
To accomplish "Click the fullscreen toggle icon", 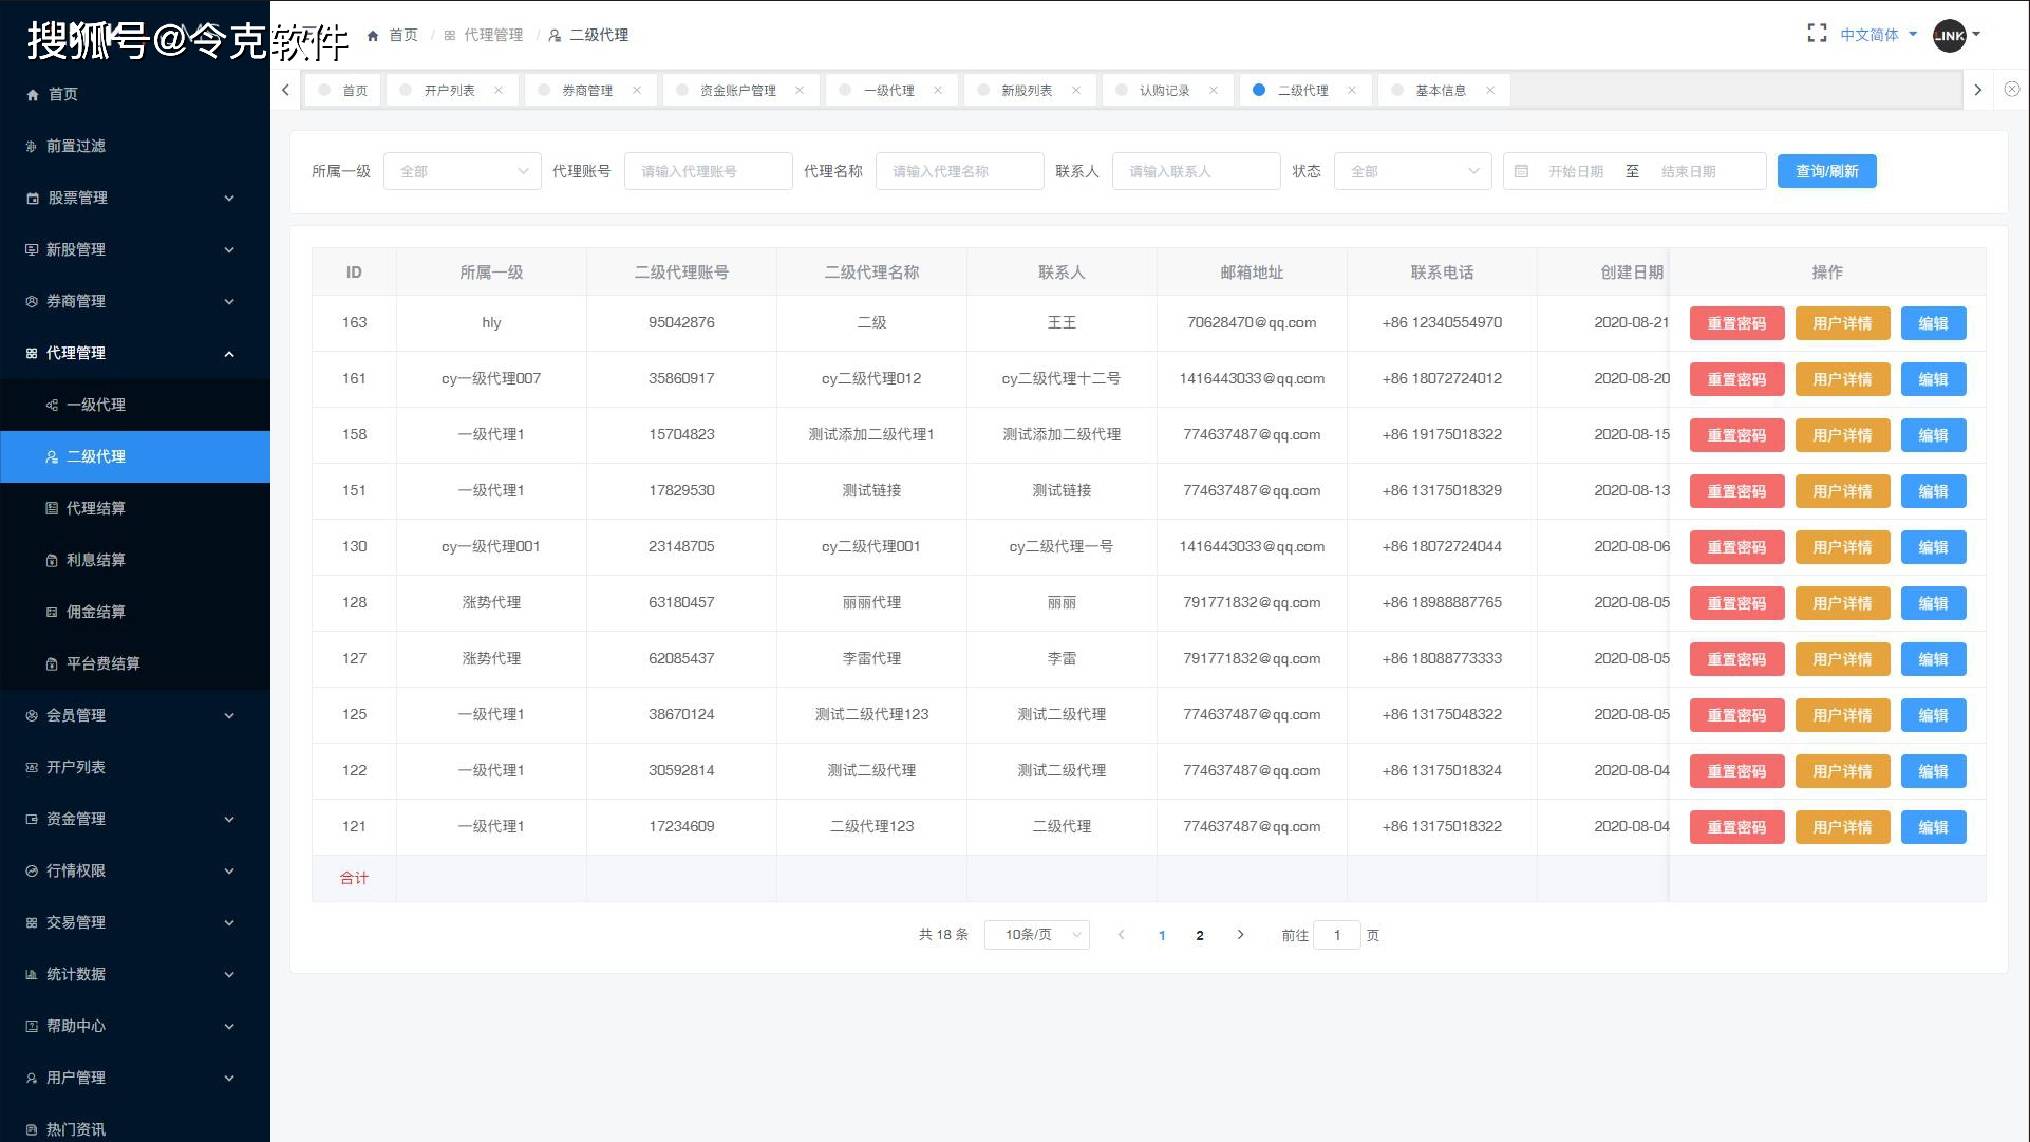I will click(1817, 34).
